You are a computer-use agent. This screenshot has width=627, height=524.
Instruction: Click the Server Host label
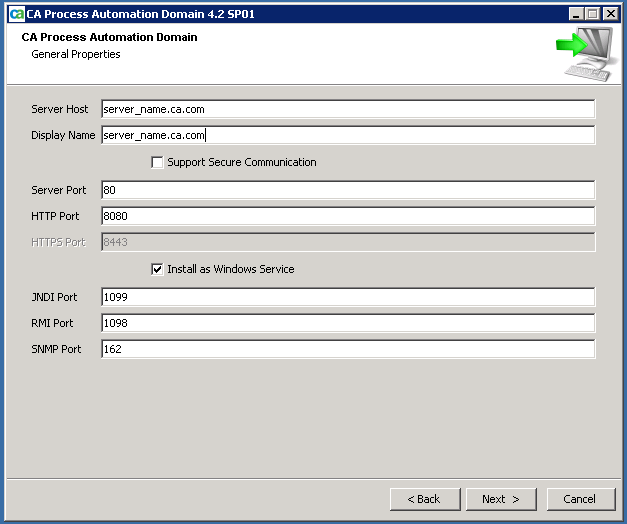60,109
